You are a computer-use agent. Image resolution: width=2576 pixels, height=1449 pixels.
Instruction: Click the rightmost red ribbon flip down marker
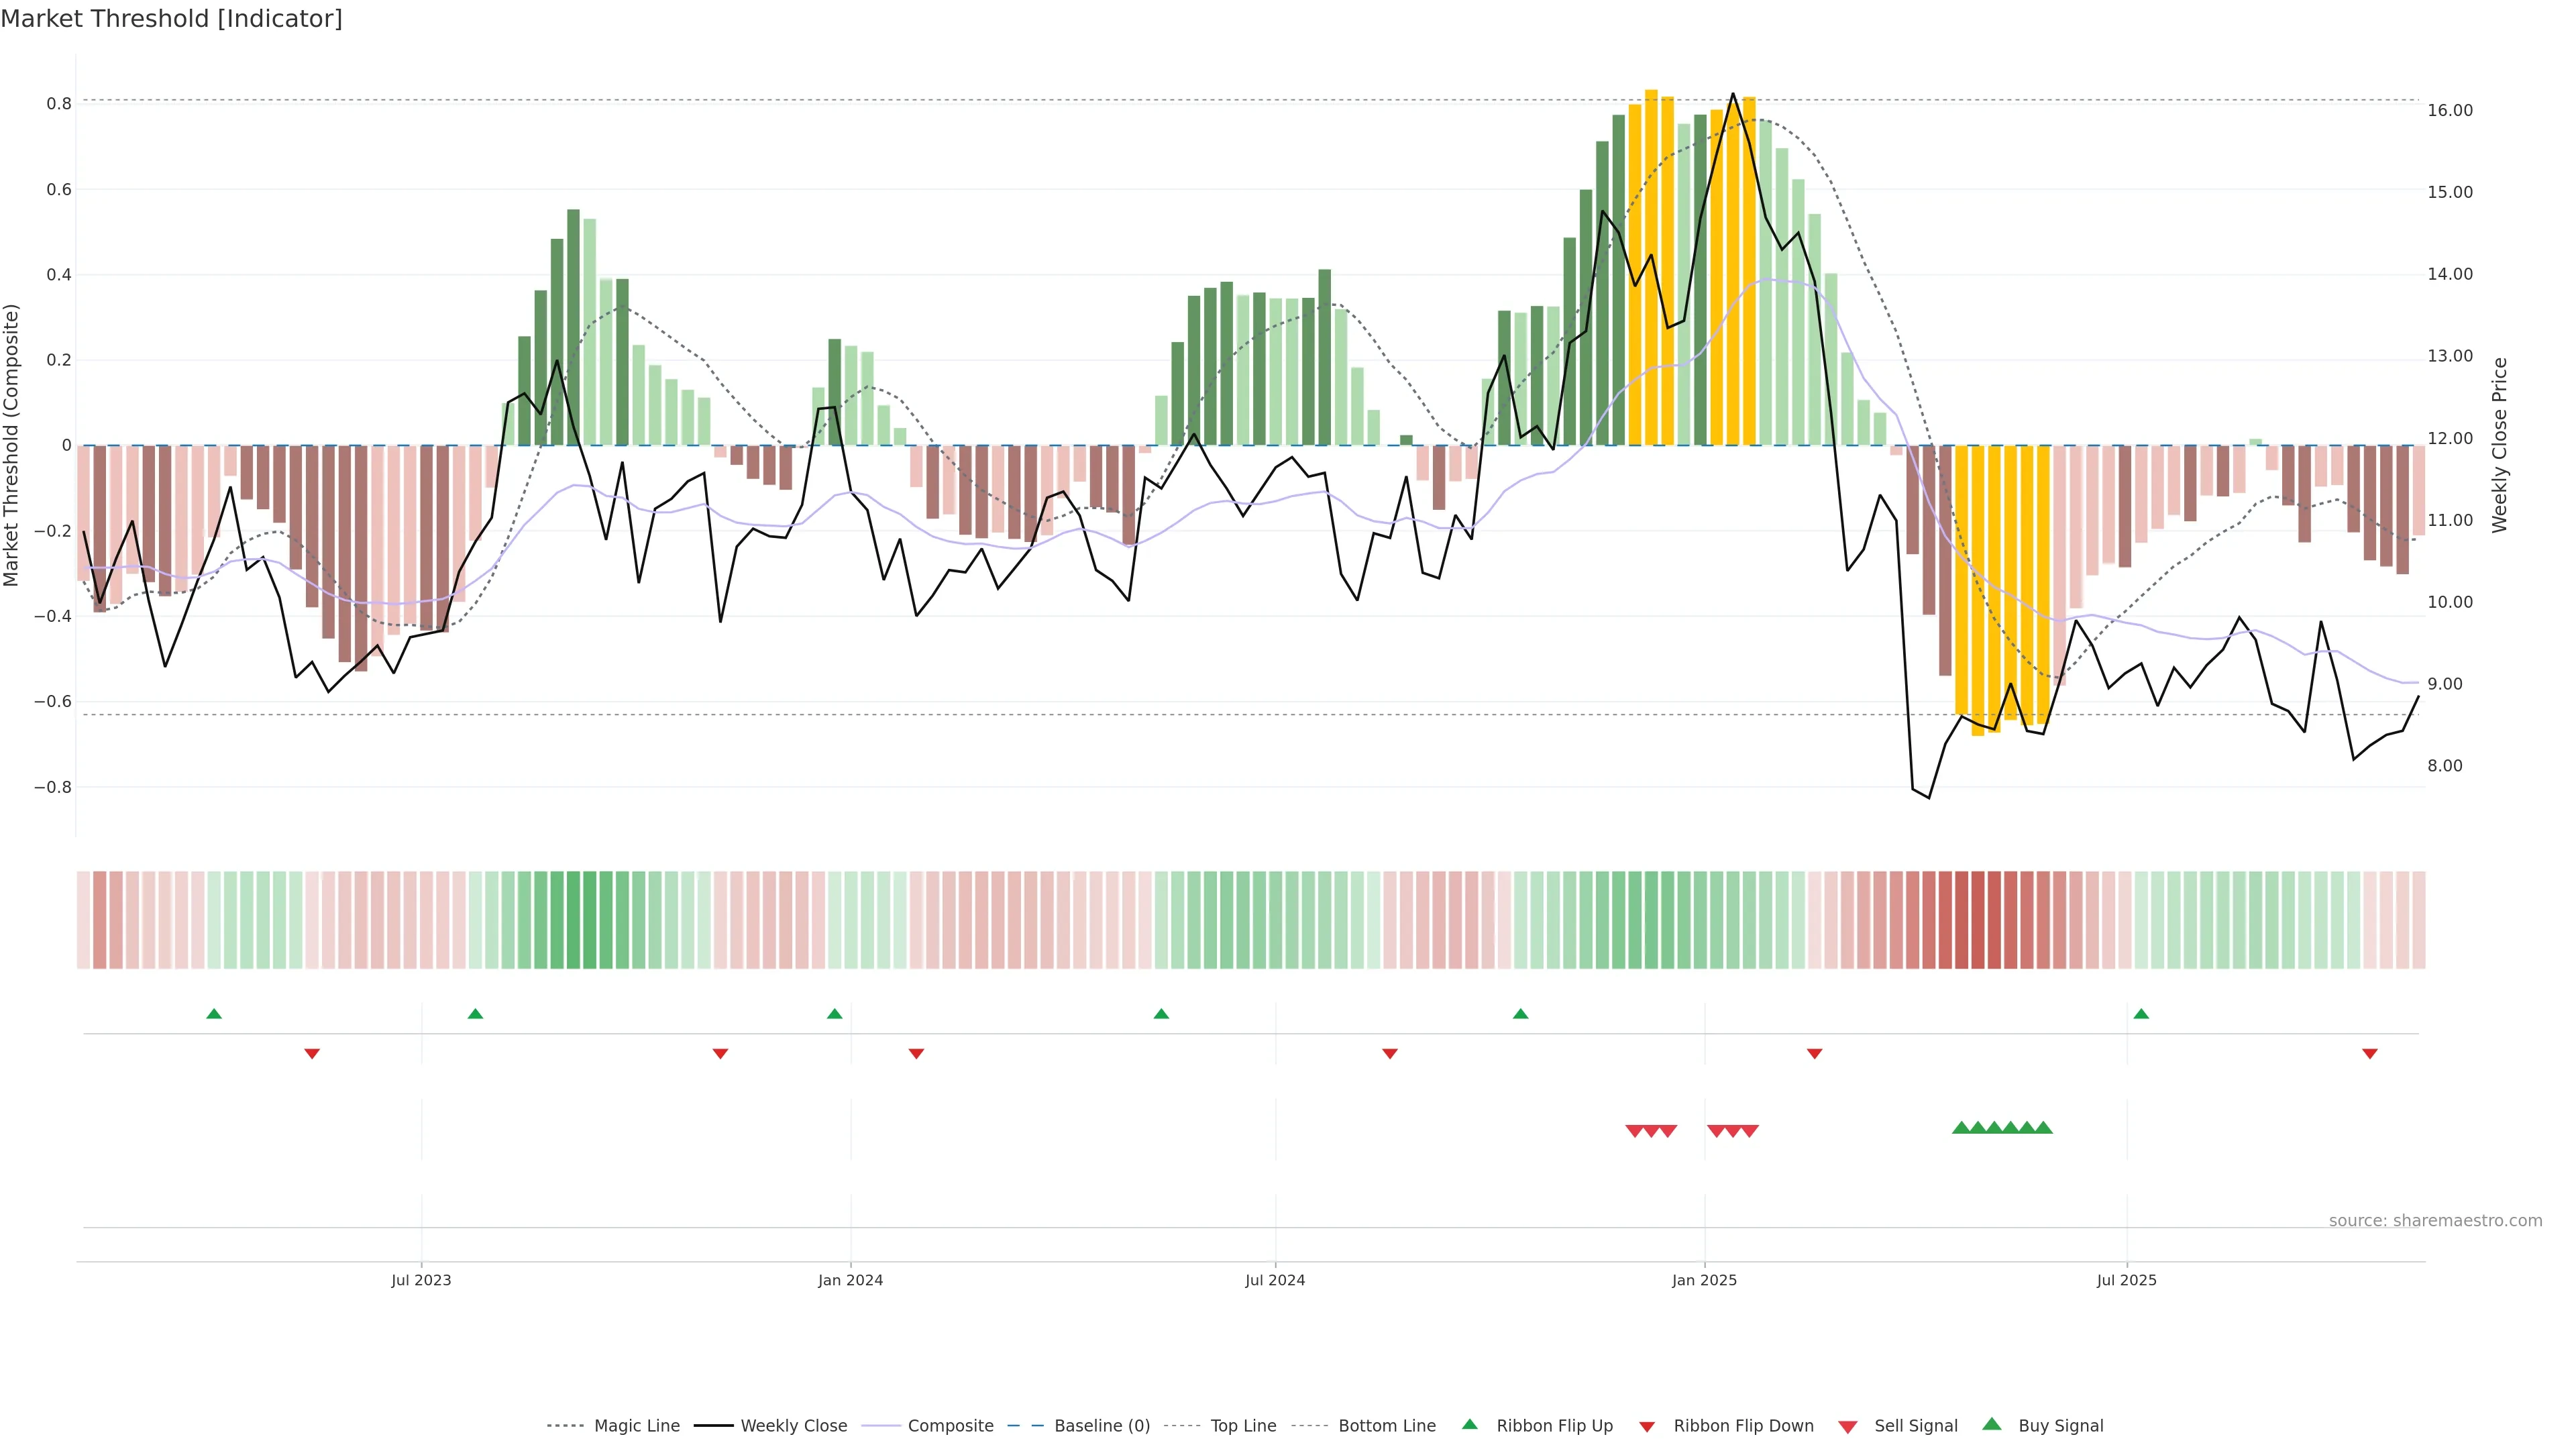point(2370,1054)
